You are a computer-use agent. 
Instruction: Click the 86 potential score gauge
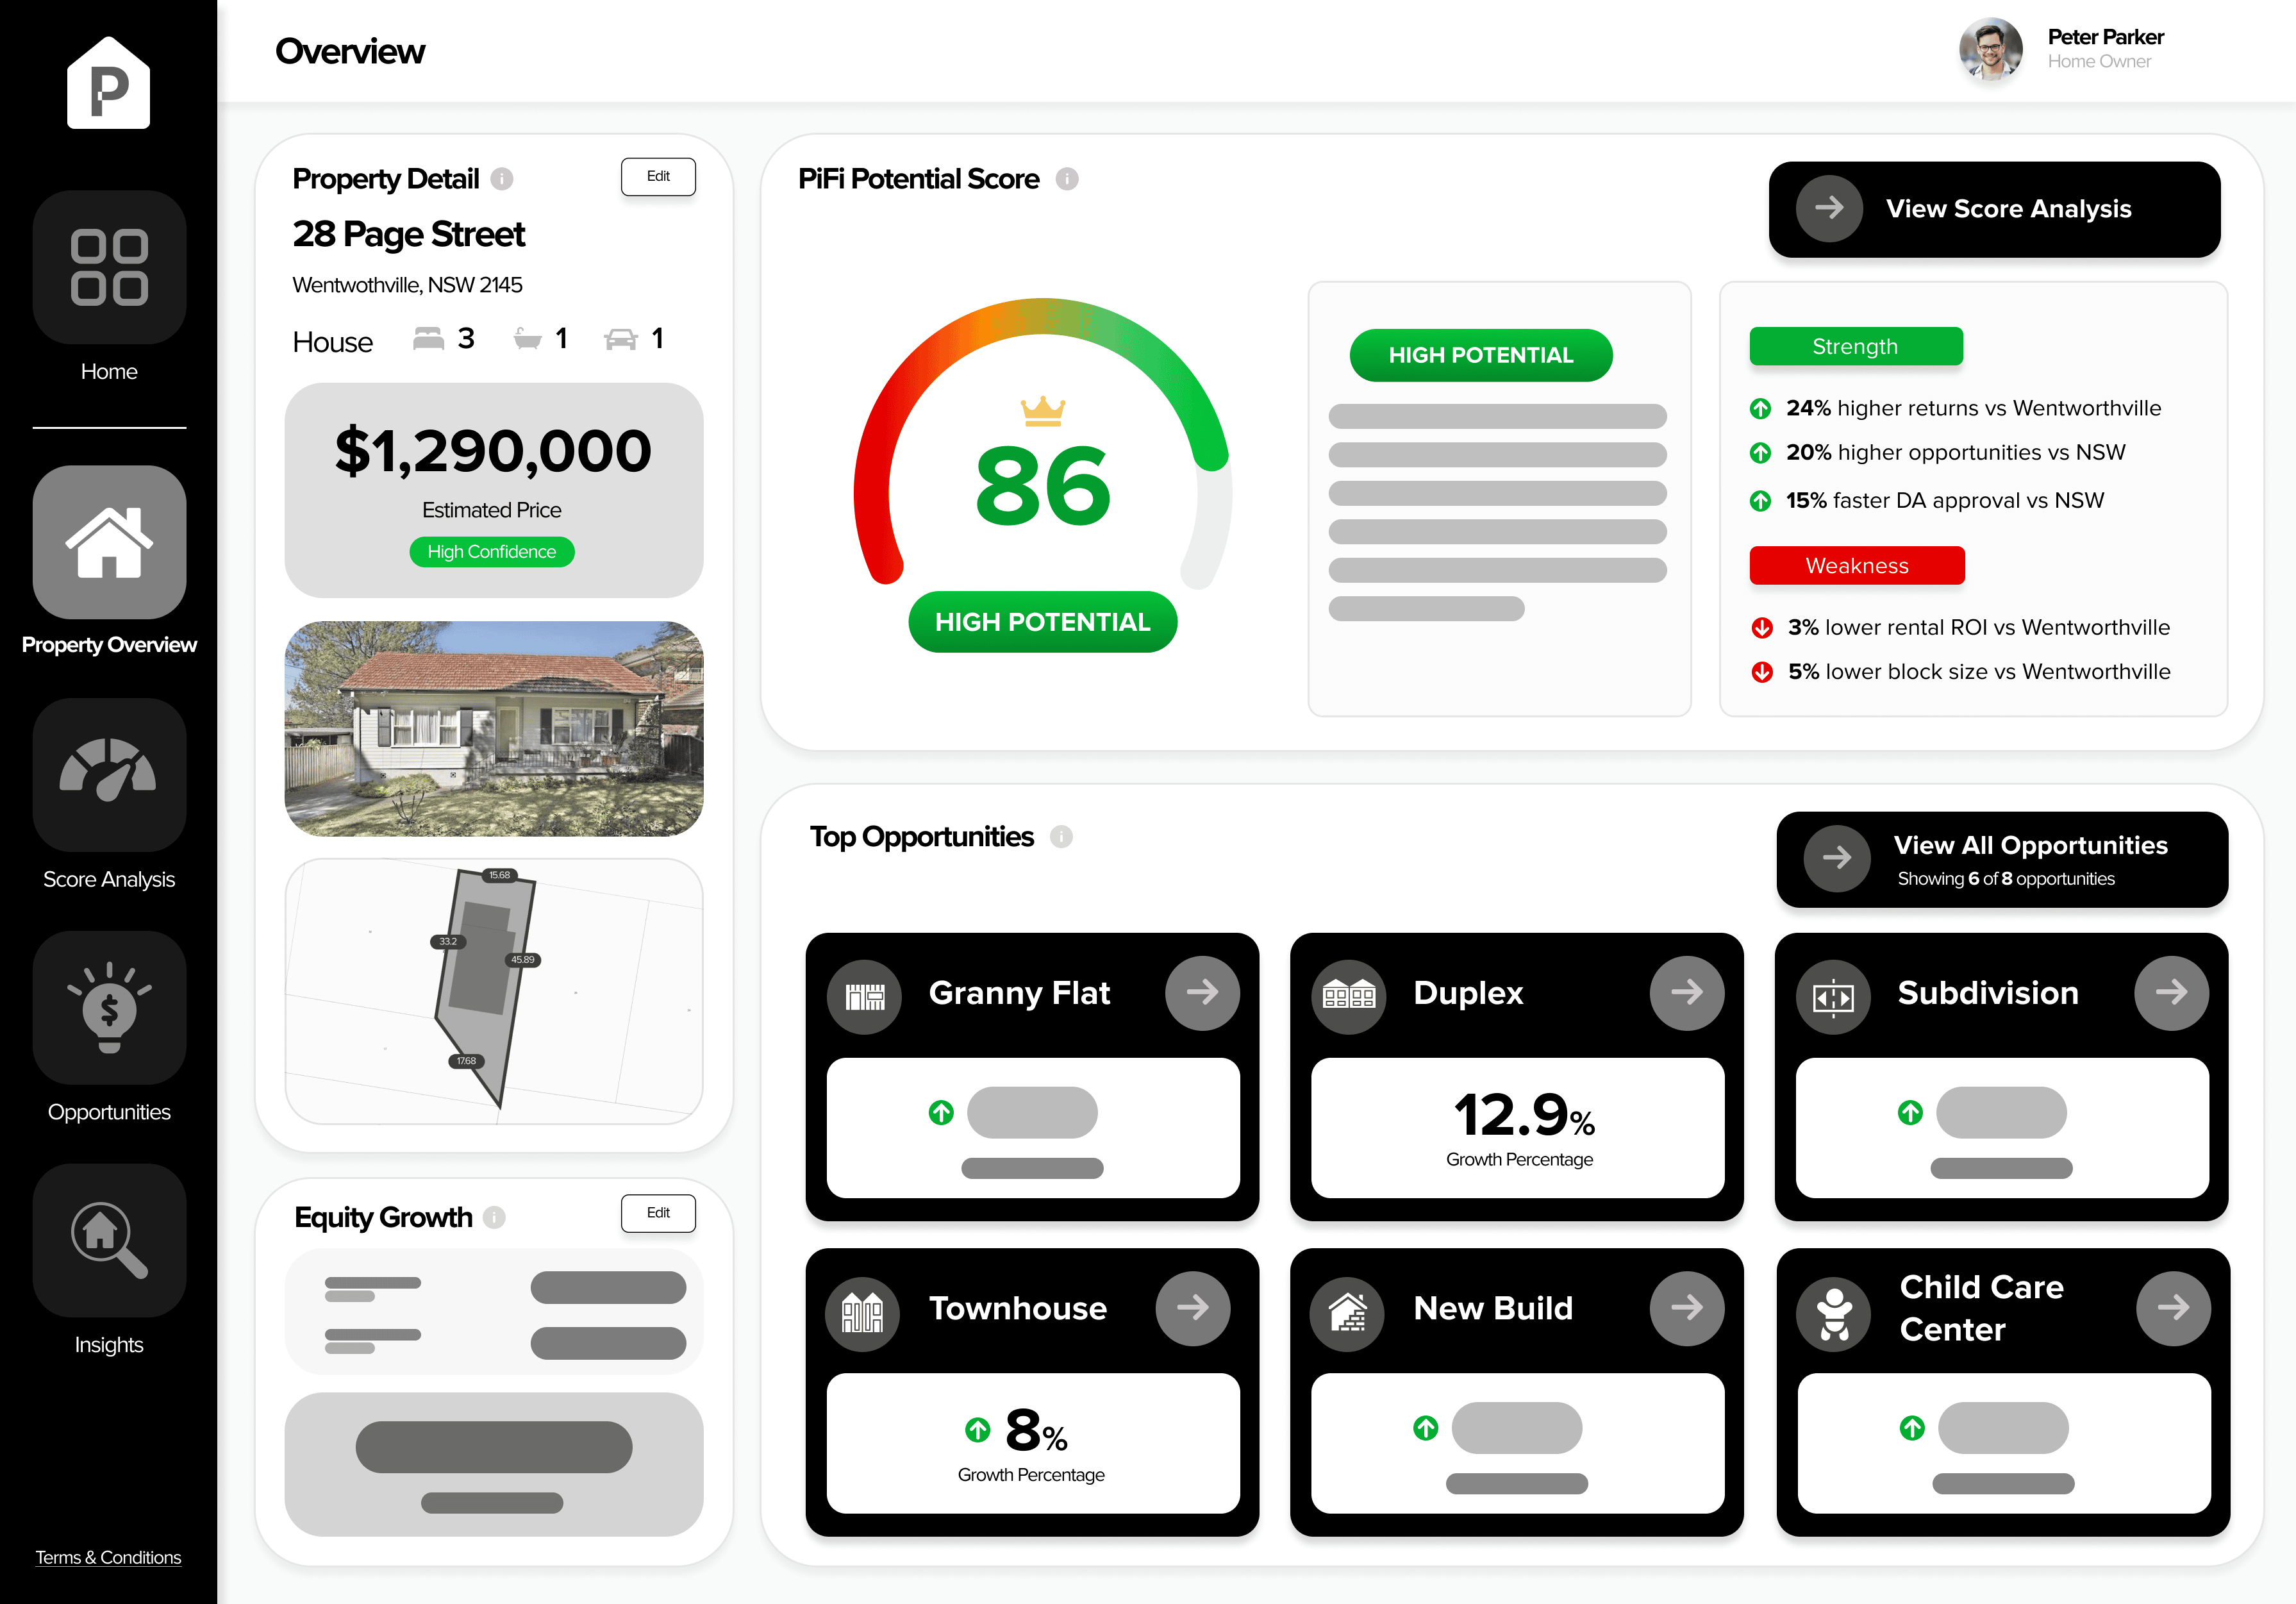(1042, 485)
